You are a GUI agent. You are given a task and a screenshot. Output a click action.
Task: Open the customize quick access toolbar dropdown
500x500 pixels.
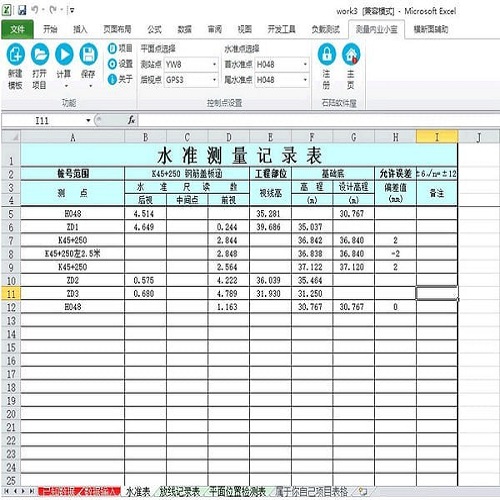[x=72, y=11]
